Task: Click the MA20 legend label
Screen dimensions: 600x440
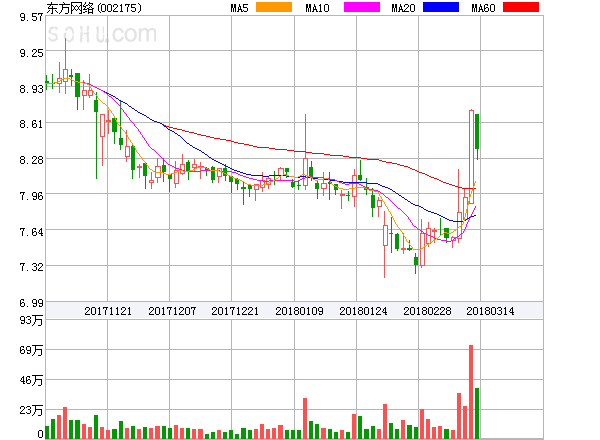Action: (x=403, y=8)
